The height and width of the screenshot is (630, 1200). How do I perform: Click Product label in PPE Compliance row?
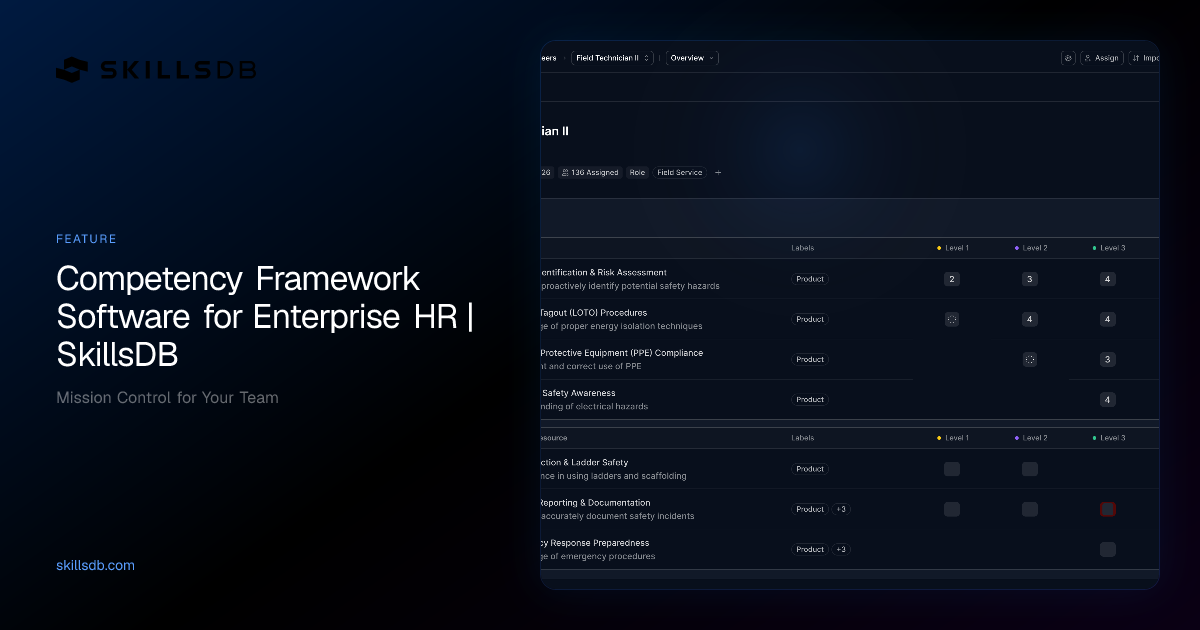tap(810, 359)
